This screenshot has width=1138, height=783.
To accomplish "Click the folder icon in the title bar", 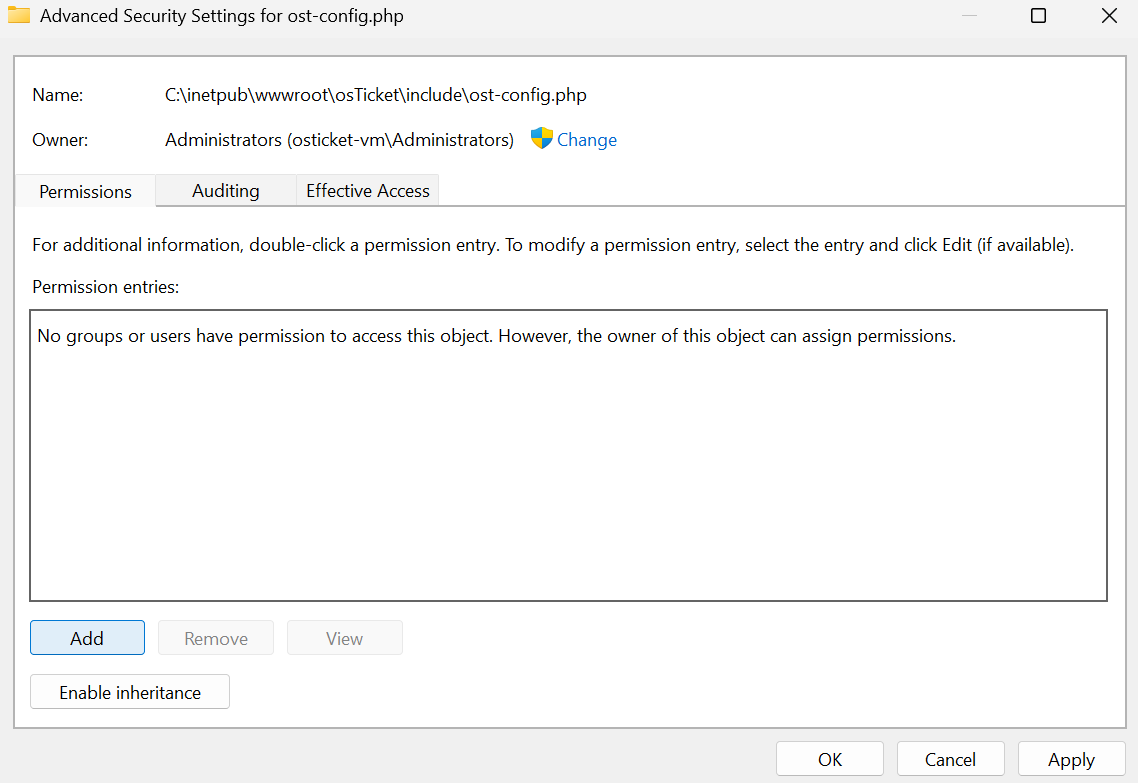I will [18, 16].
